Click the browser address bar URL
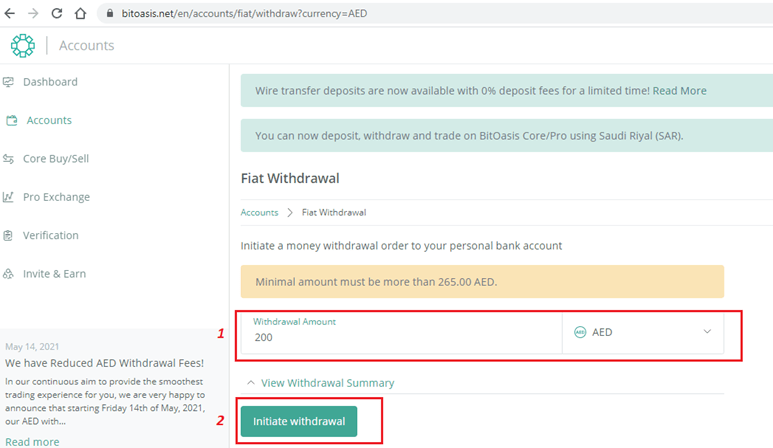This screenshot has width=773, height=448. (244, 13)
